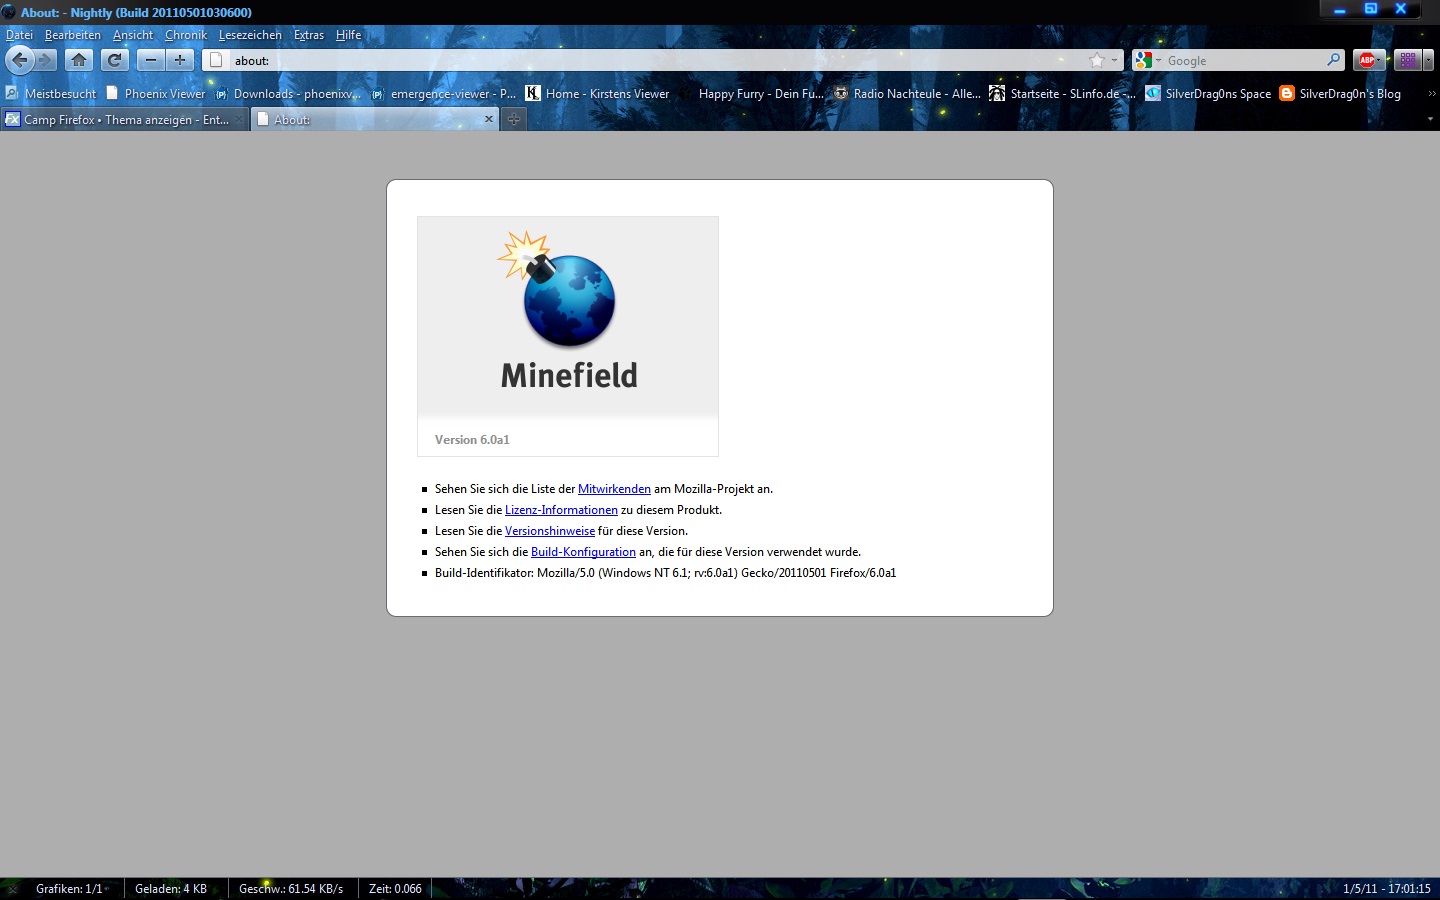The height and width of the screenshot is (900, 1440).
Task: Open the Home - Kirstens Viewer bookmark
Action: tap(597, 93)
